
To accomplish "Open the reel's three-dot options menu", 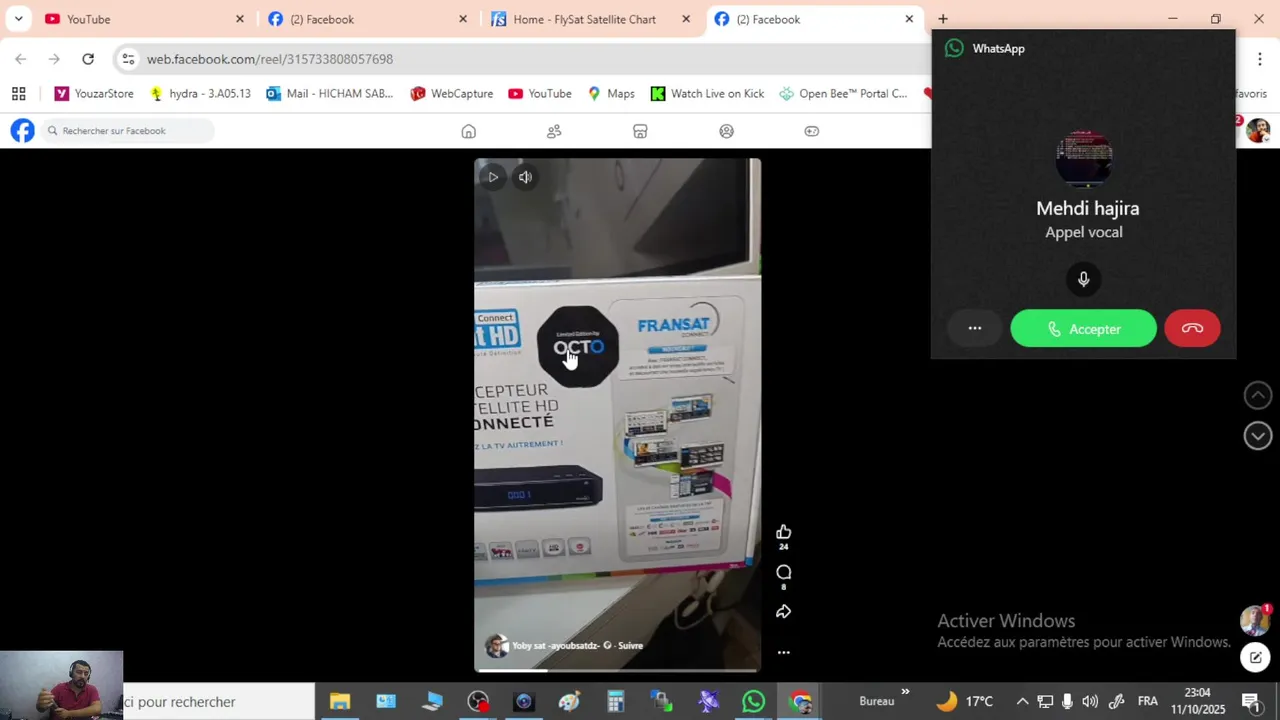I will tap(783, 652).
